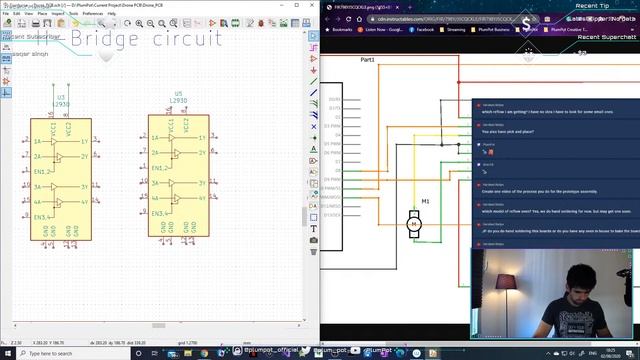Screen dimensions: 640x360
Task: Select the U3 L293D symbol body
Action: 61,180
